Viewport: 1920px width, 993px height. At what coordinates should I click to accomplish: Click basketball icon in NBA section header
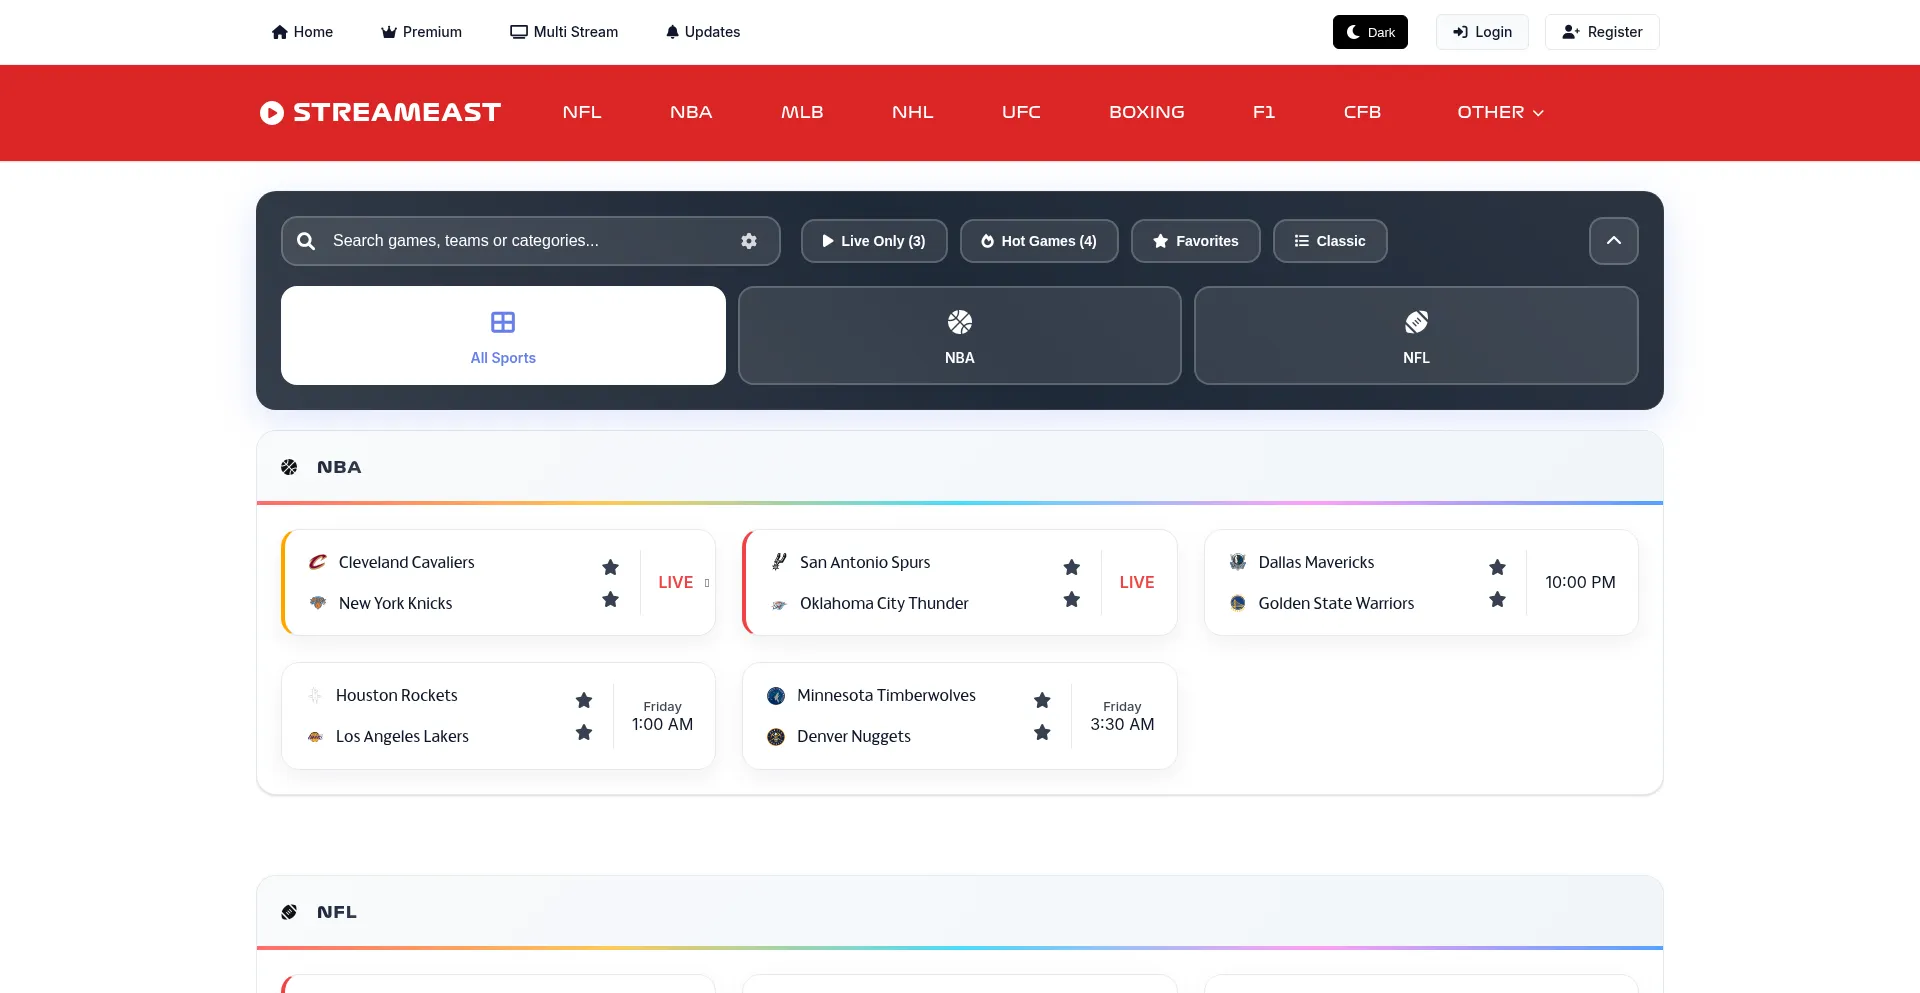(x=289, y=467)
